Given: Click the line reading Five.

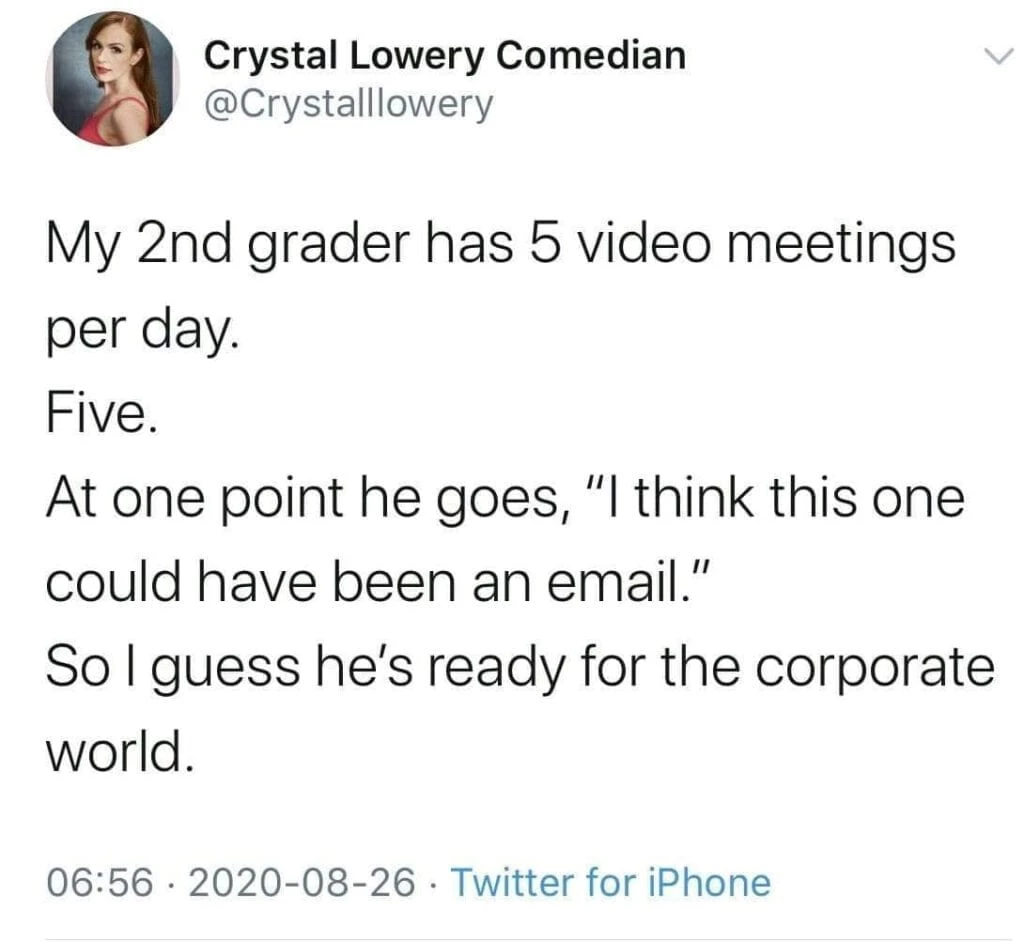Looking at the screenshot, I should click(97, 413).
